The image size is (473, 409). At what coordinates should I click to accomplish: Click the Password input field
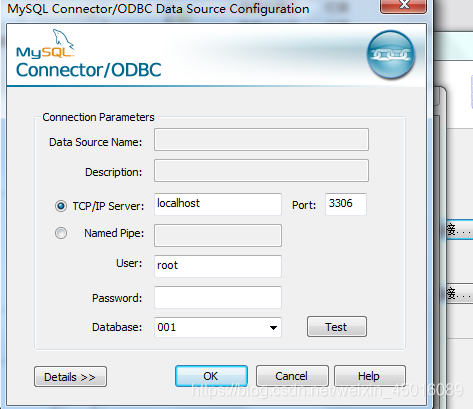pyautogui.click(x=218, y=297)
